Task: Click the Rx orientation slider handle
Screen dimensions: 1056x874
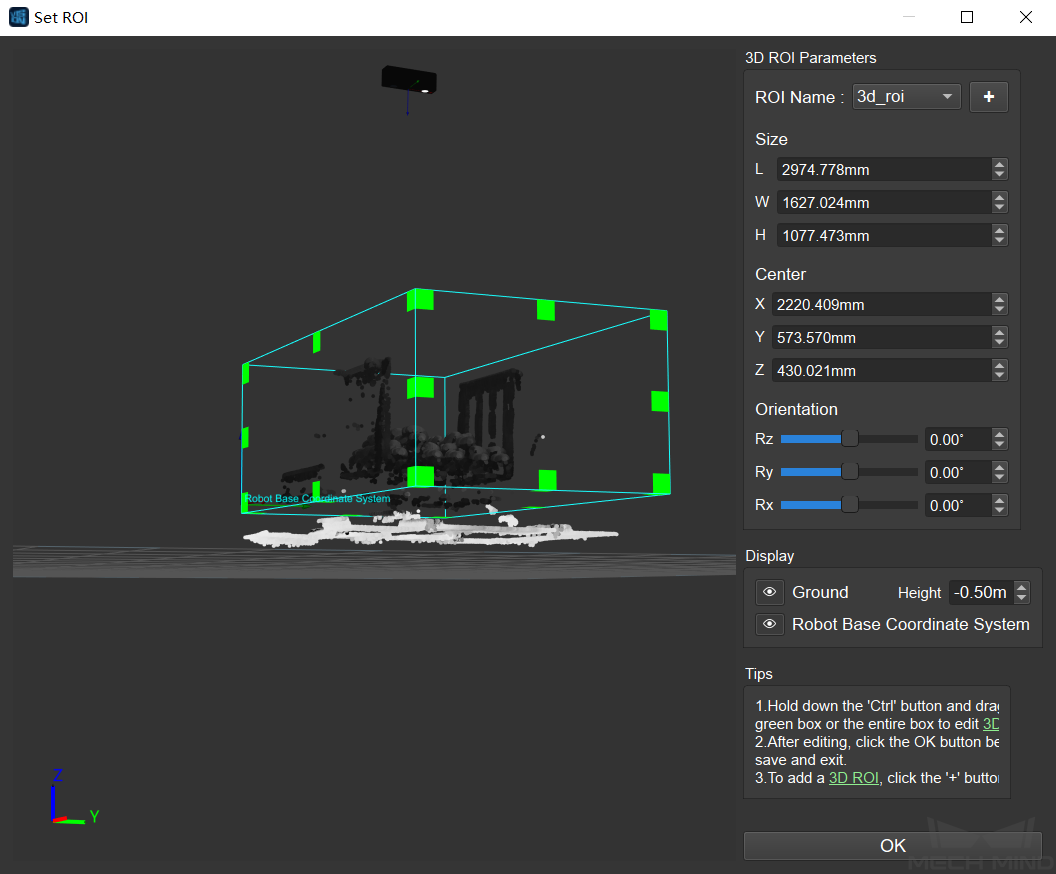Action: point(850,505)
